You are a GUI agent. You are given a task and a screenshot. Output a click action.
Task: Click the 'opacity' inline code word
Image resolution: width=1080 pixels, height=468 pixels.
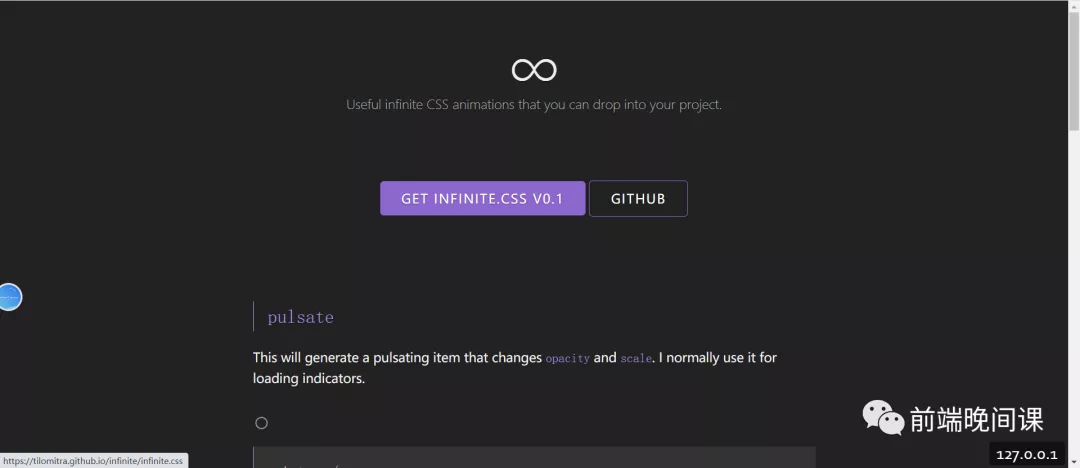click(x=568, y=358)
